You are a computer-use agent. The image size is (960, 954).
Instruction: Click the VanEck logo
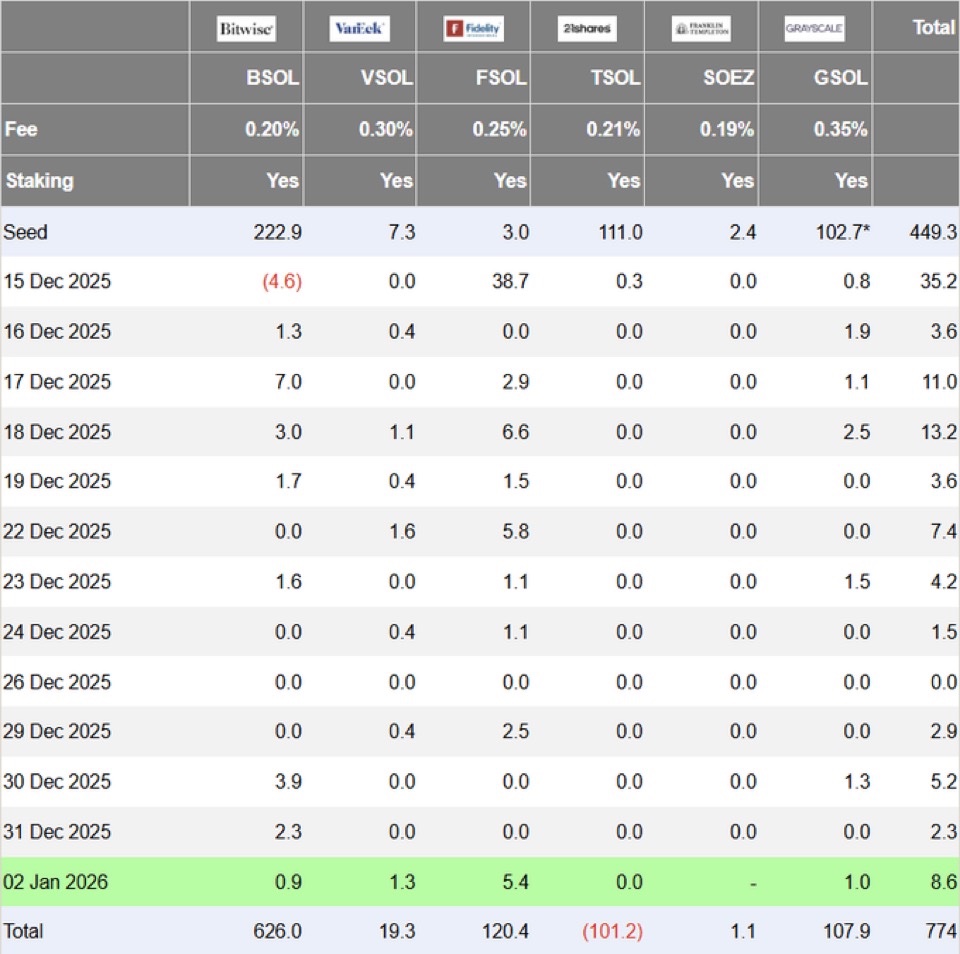pos(359,29)
